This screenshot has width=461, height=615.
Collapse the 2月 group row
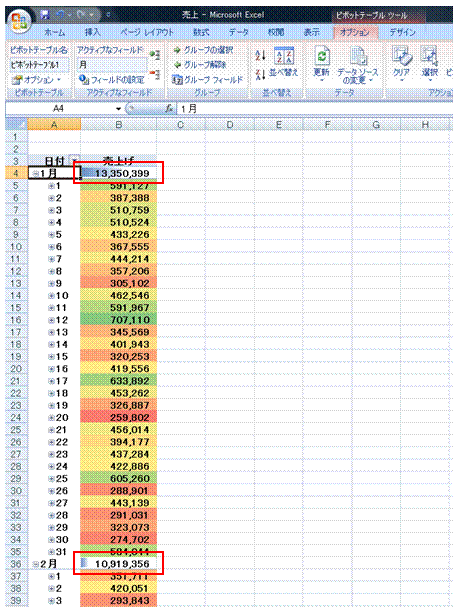(x=35, y=564)
